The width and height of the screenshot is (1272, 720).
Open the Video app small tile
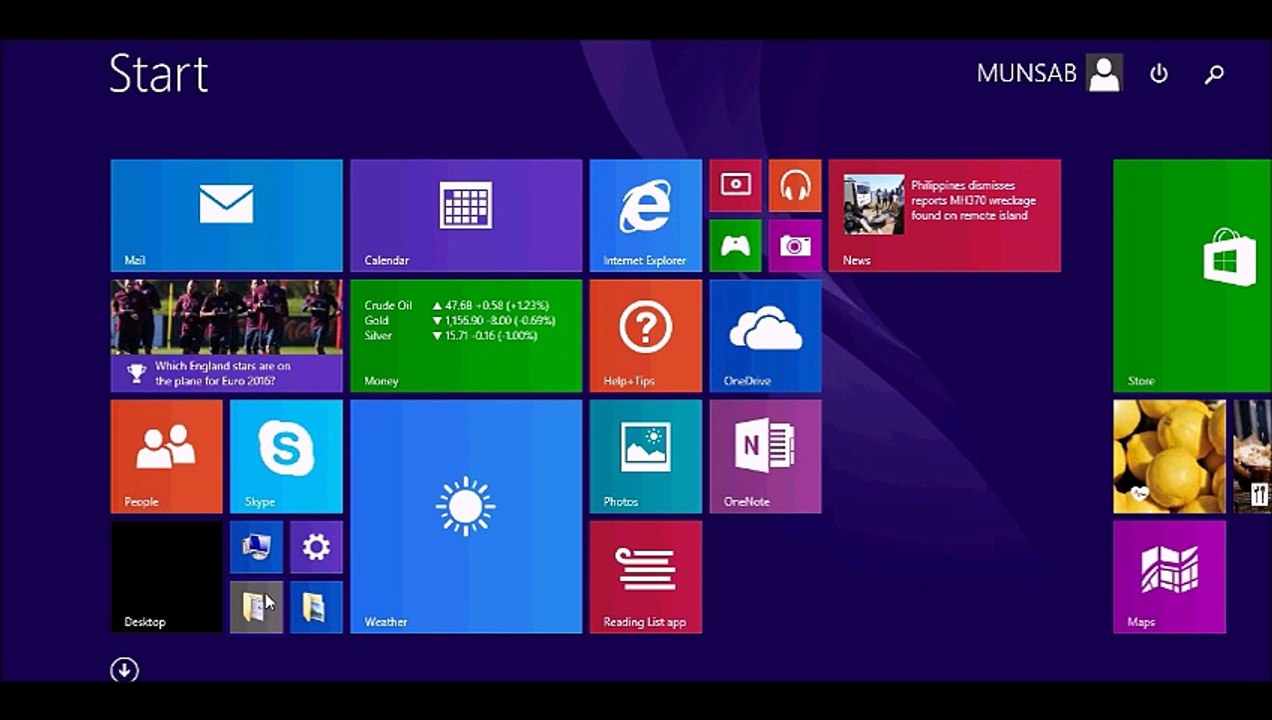(735, 186)
